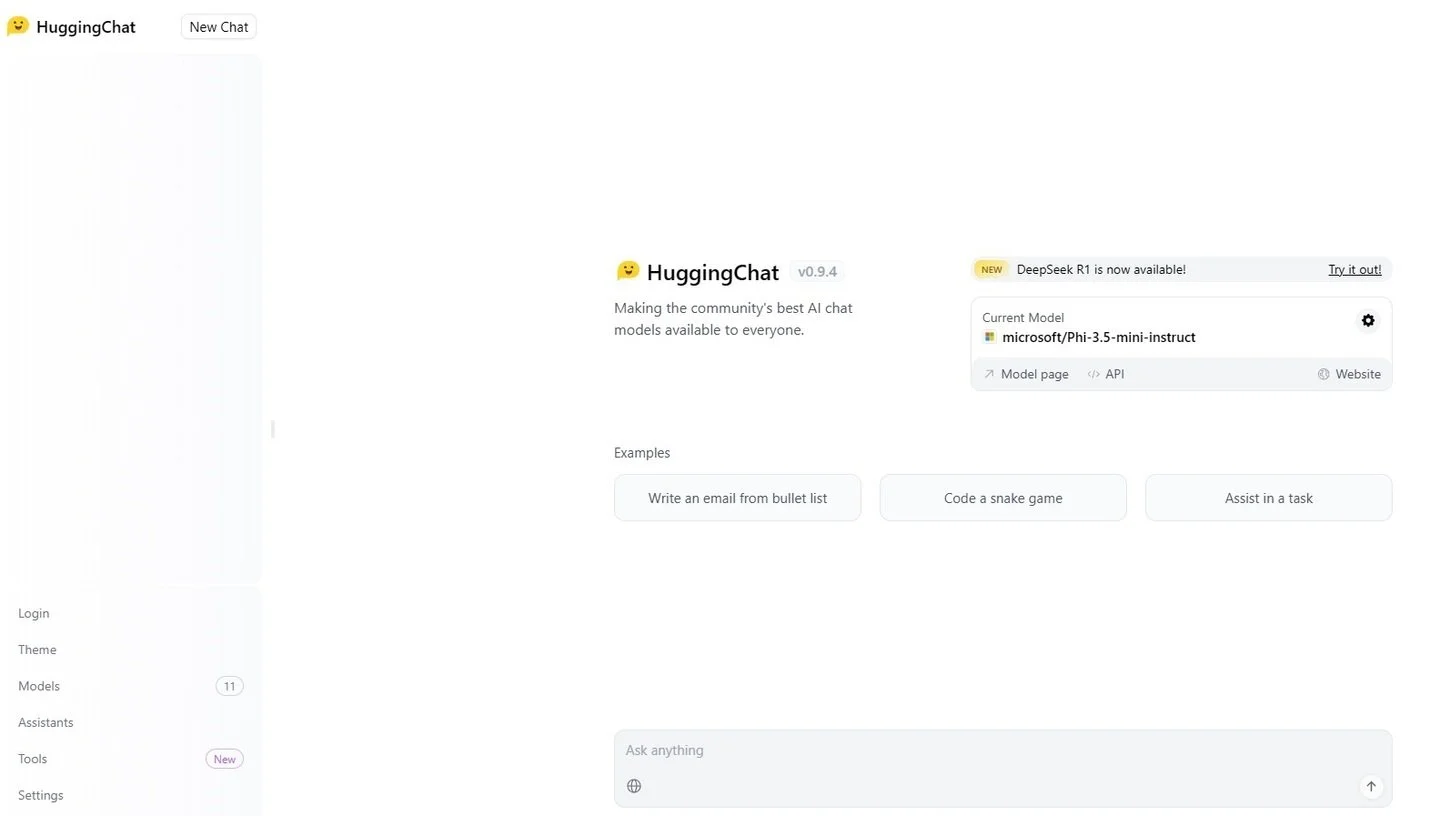This screenshot has width=1440, height=816.
Task: Focus the Ask anything input field
Action: pyautogui.click(x=1002, y=750)
